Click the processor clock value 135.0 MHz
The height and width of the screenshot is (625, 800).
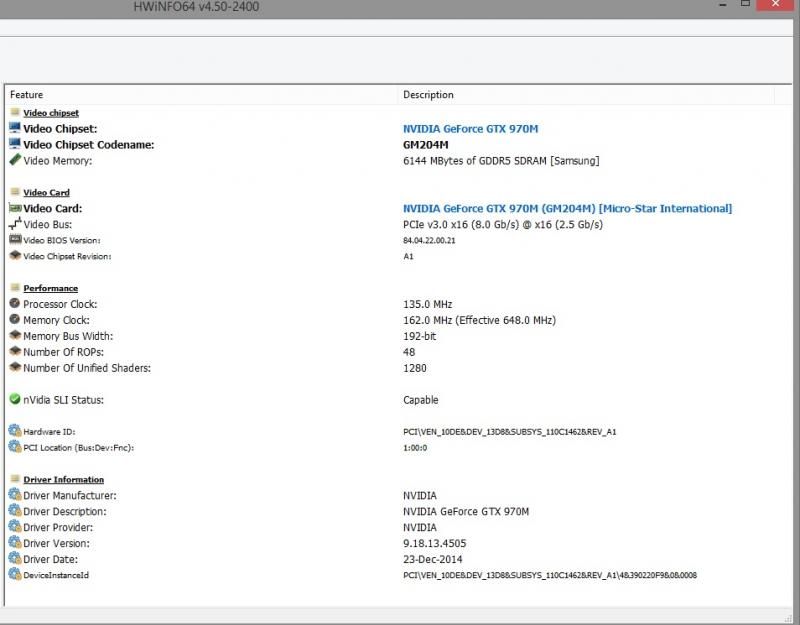click(x=428, y=304)
